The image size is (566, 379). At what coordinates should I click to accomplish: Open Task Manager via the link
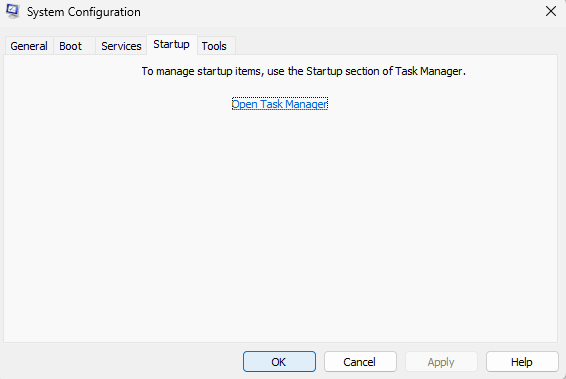280,104
